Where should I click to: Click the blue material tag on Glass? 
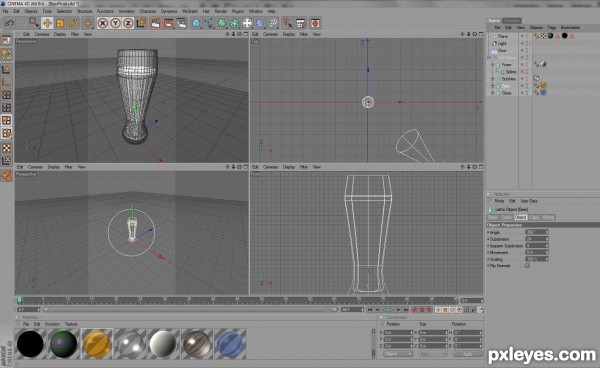pos(543,93)
